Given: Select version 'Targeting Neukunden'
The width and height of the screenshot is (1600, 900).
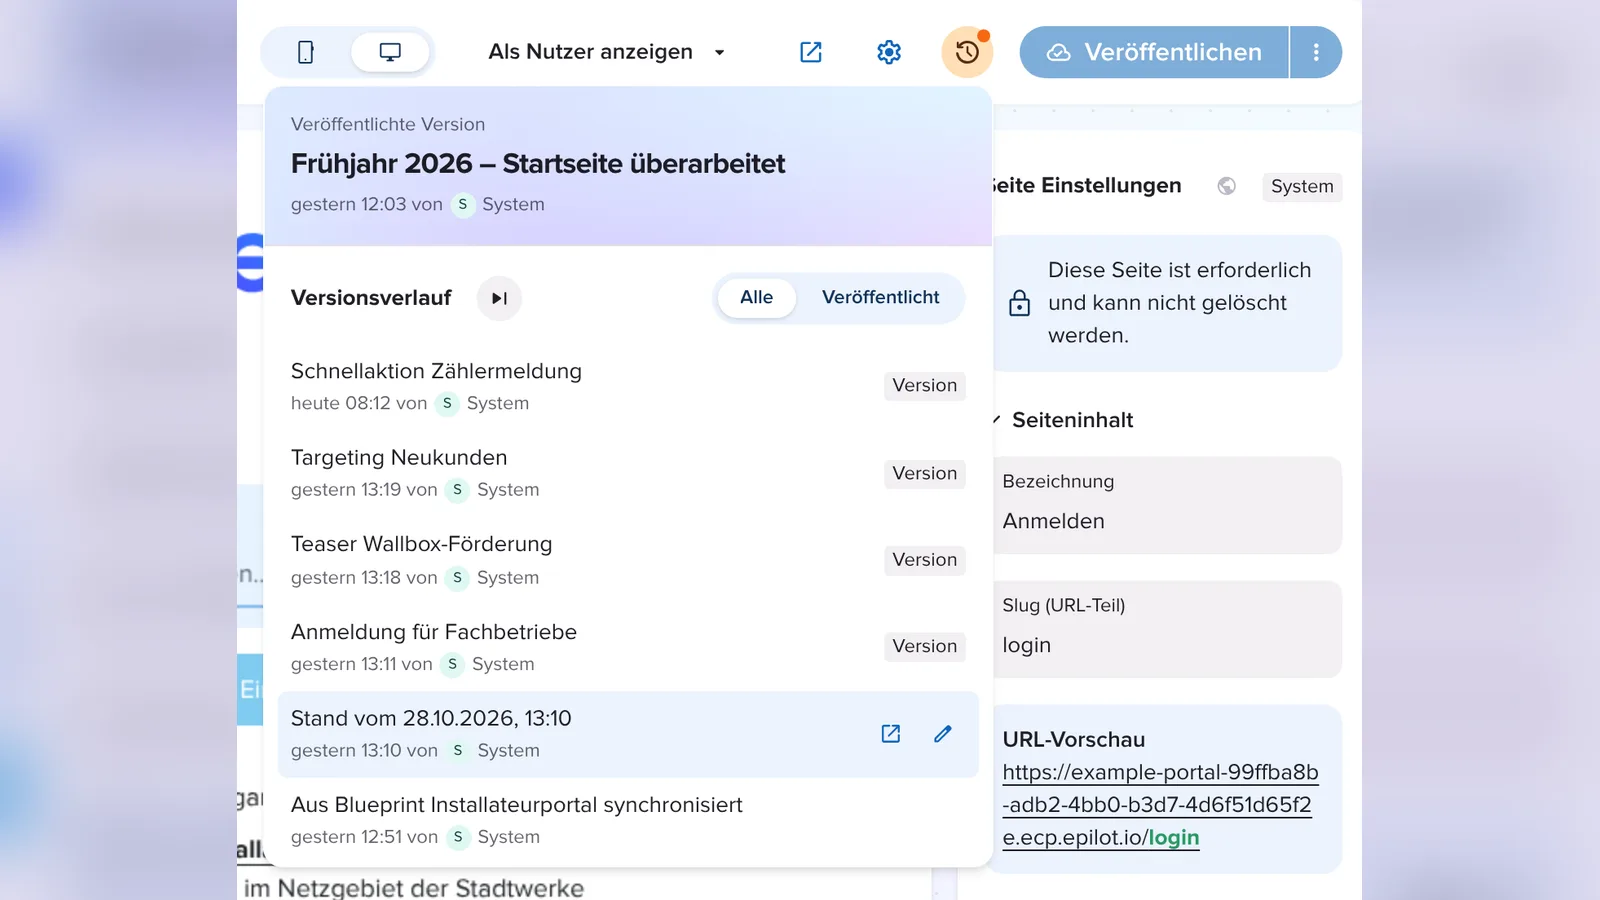Looking at the screenshot, I should 628,473.
